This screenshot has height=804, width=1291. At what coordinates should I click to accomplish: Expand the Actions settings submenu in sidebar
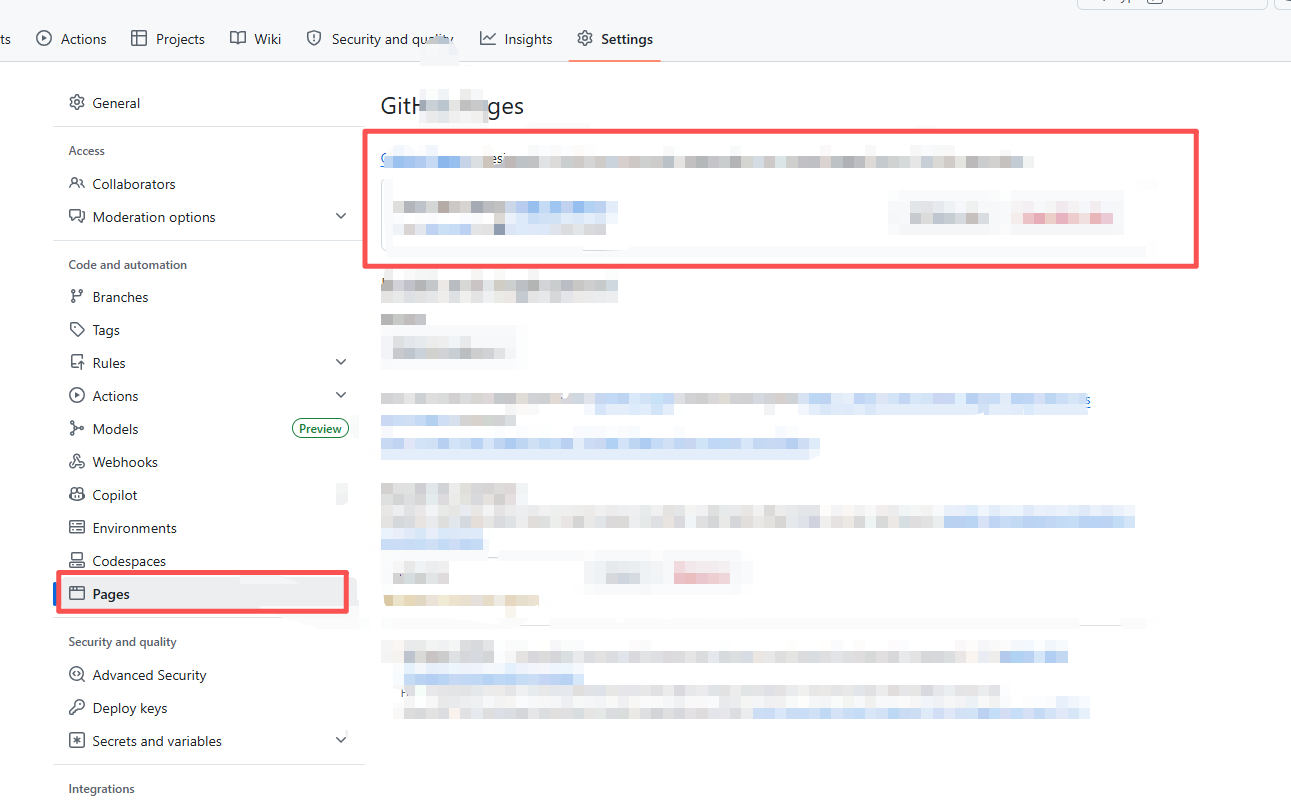tap(341, 396)
